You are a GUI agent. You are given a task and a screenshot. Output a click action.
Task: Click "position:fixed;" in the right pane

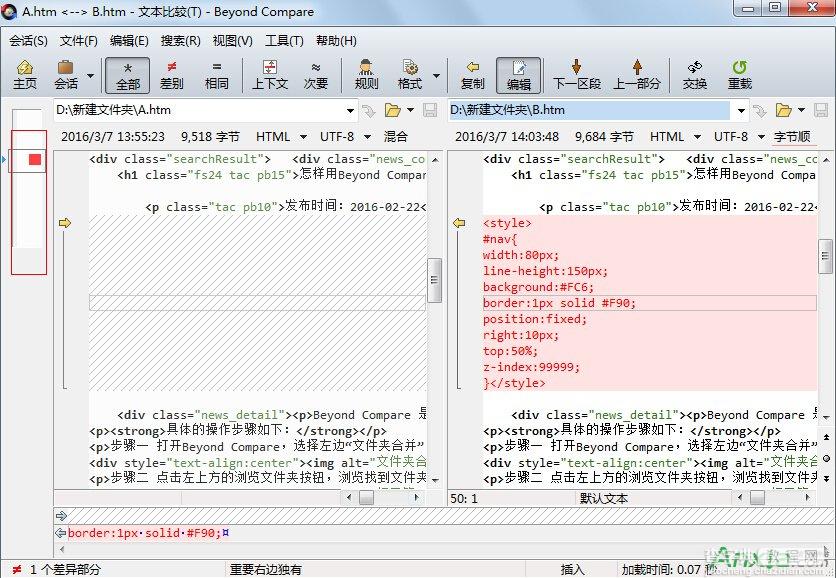pos(535,319)
